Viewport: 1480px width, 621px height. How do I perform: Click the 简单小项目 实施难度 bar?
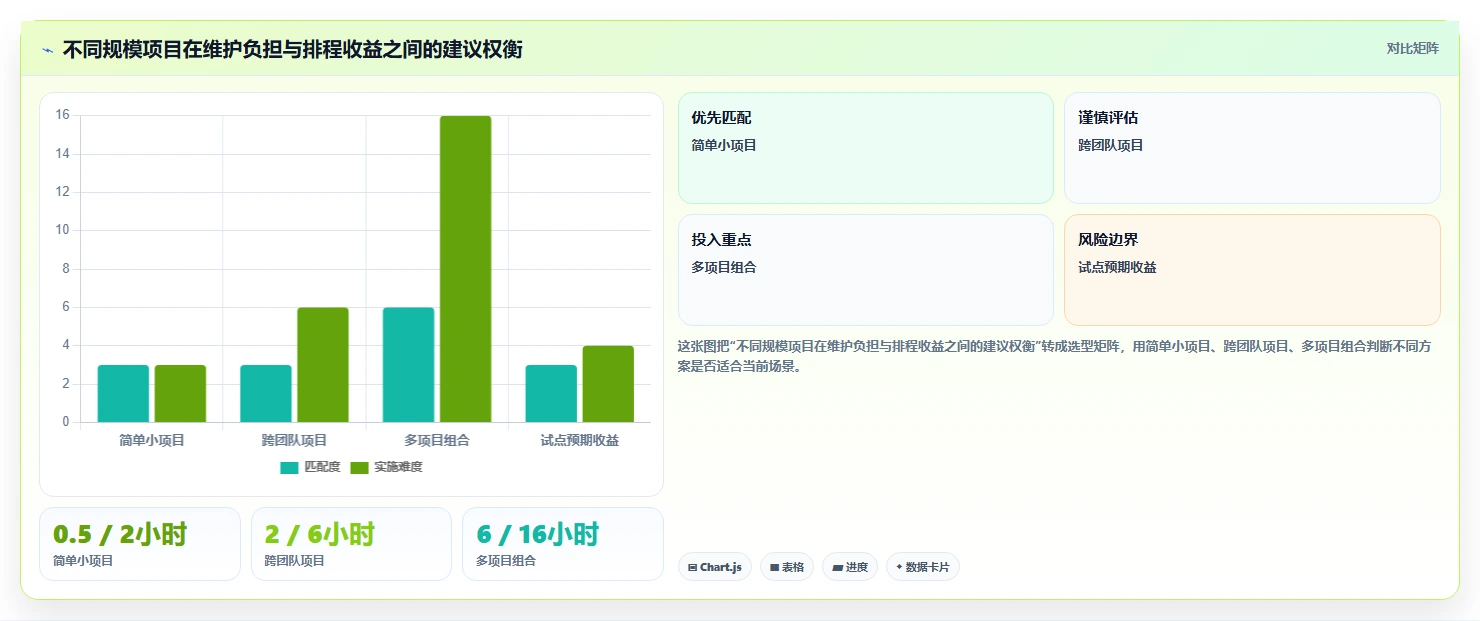pos(180,394)
